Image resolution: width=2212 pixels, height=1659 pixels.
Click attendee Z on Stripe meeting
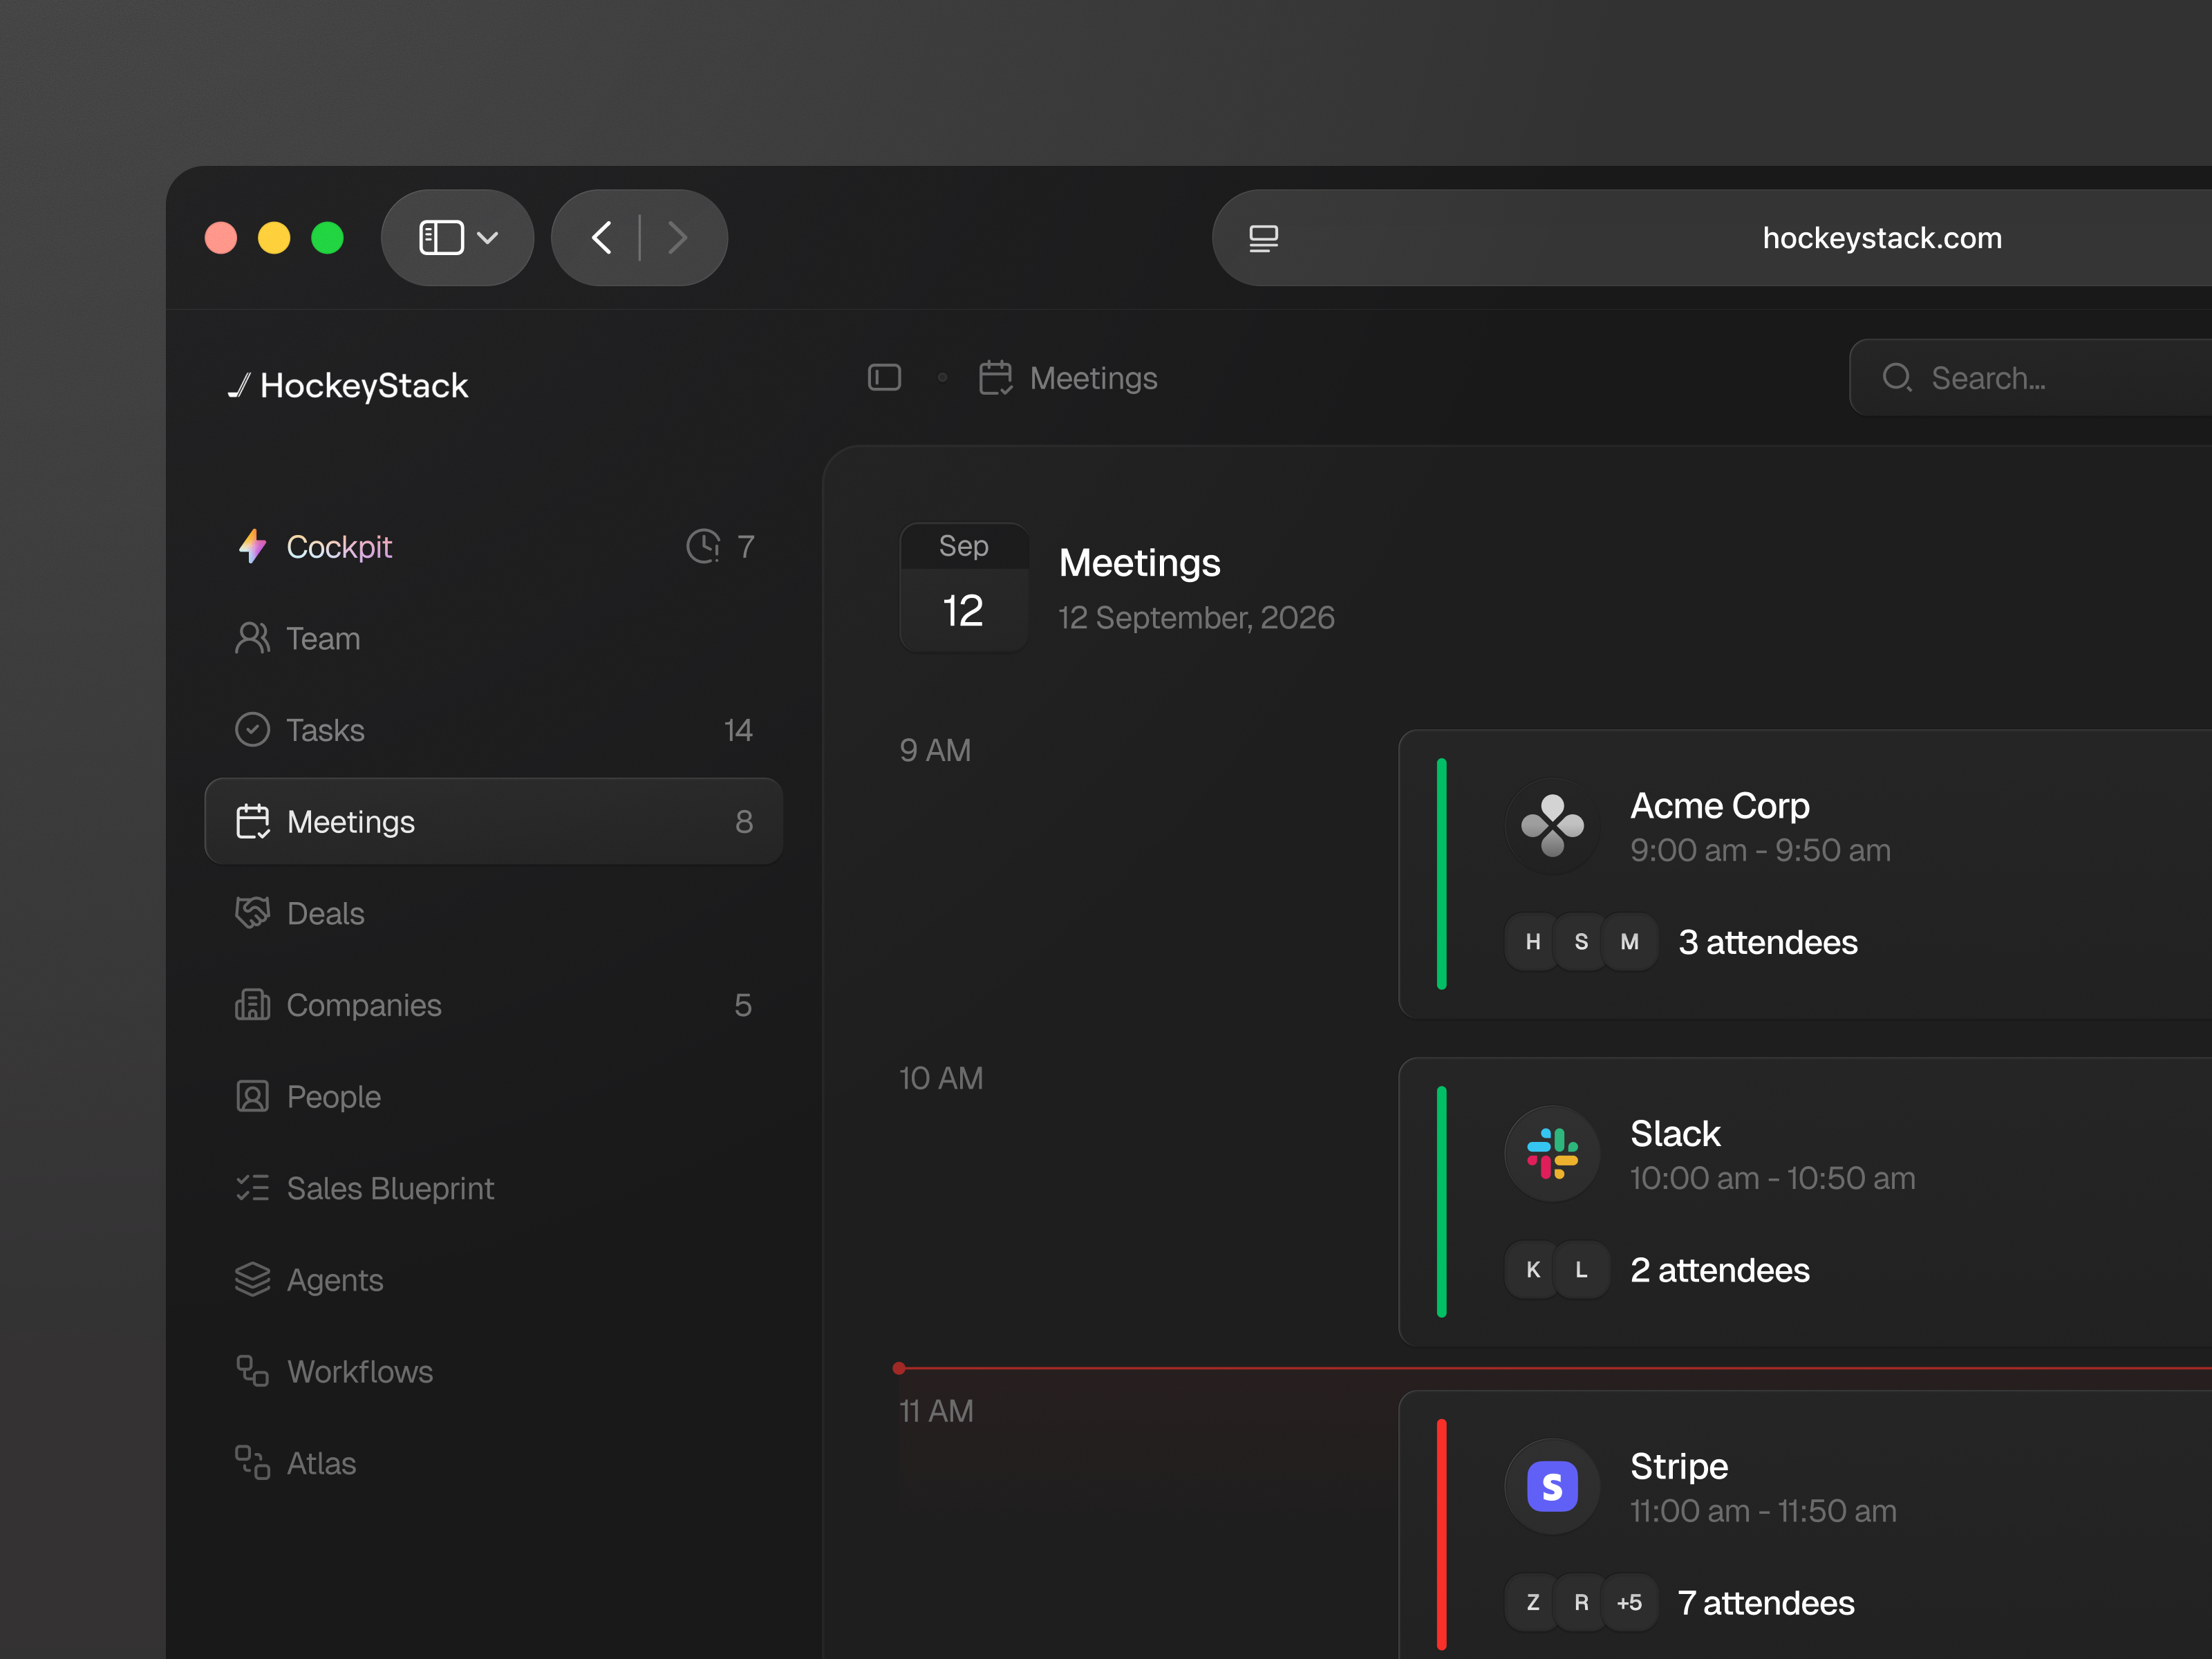[1533, 1603]
